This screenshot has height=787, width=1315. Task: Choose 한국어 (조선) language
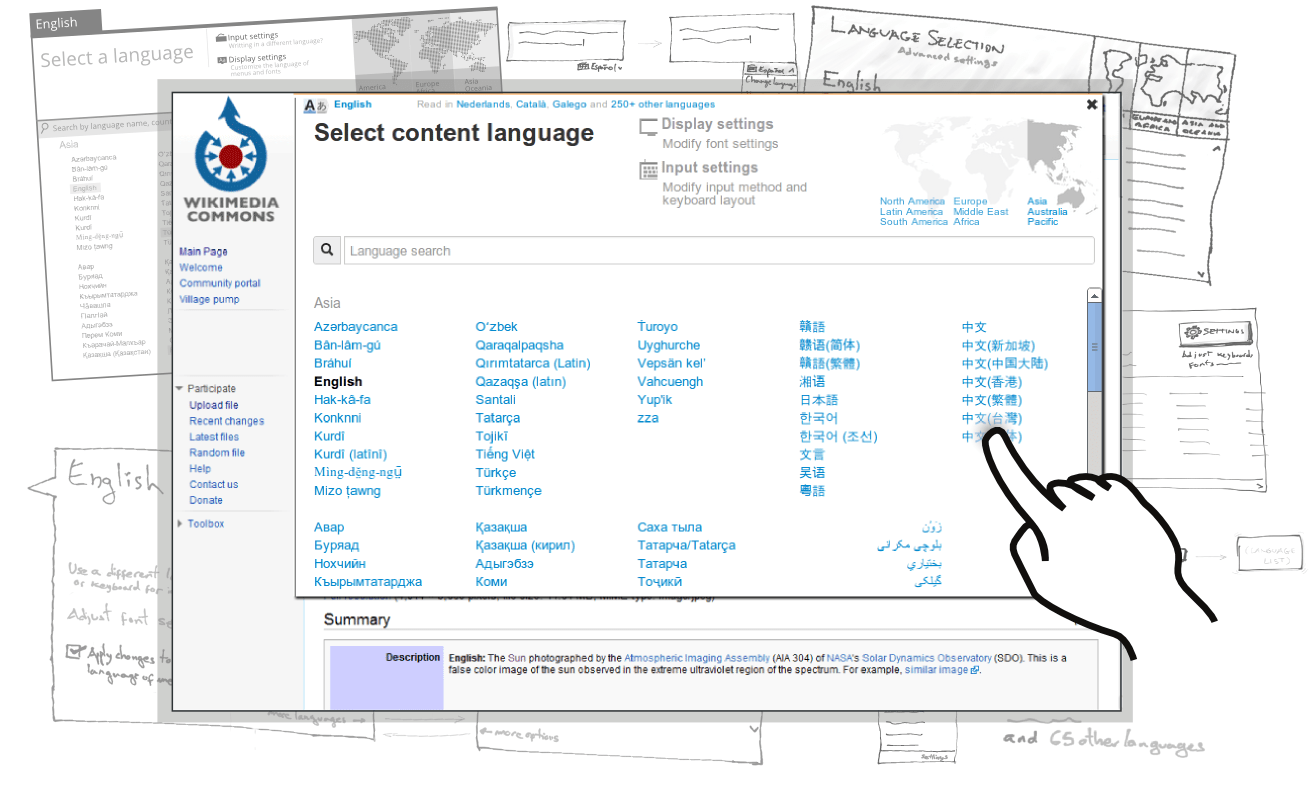click(x=838, y=436)
